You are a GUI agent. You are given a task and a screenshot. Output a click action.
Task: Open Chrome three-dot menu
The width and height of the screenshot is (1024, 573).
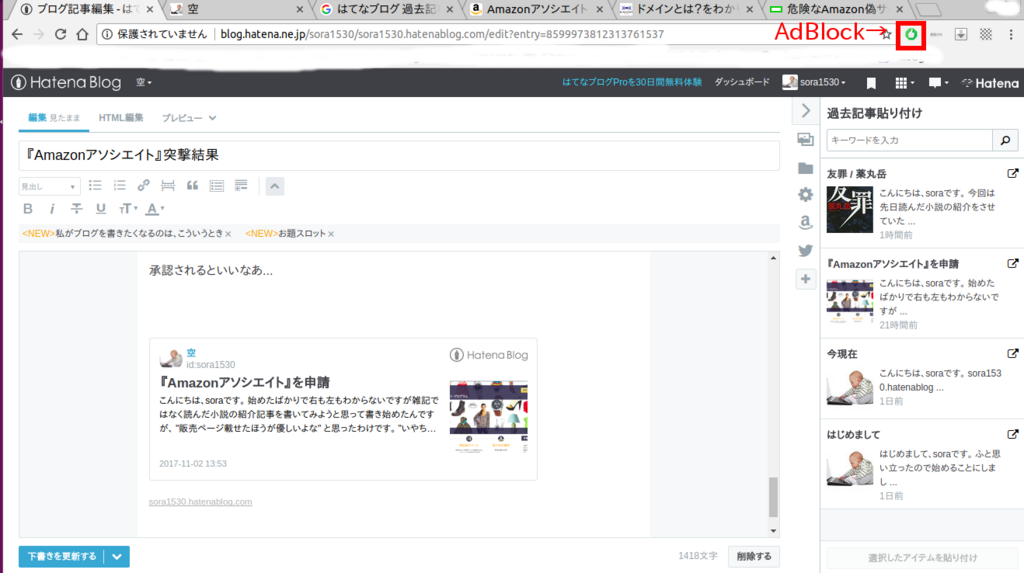tap(1011, 34)
